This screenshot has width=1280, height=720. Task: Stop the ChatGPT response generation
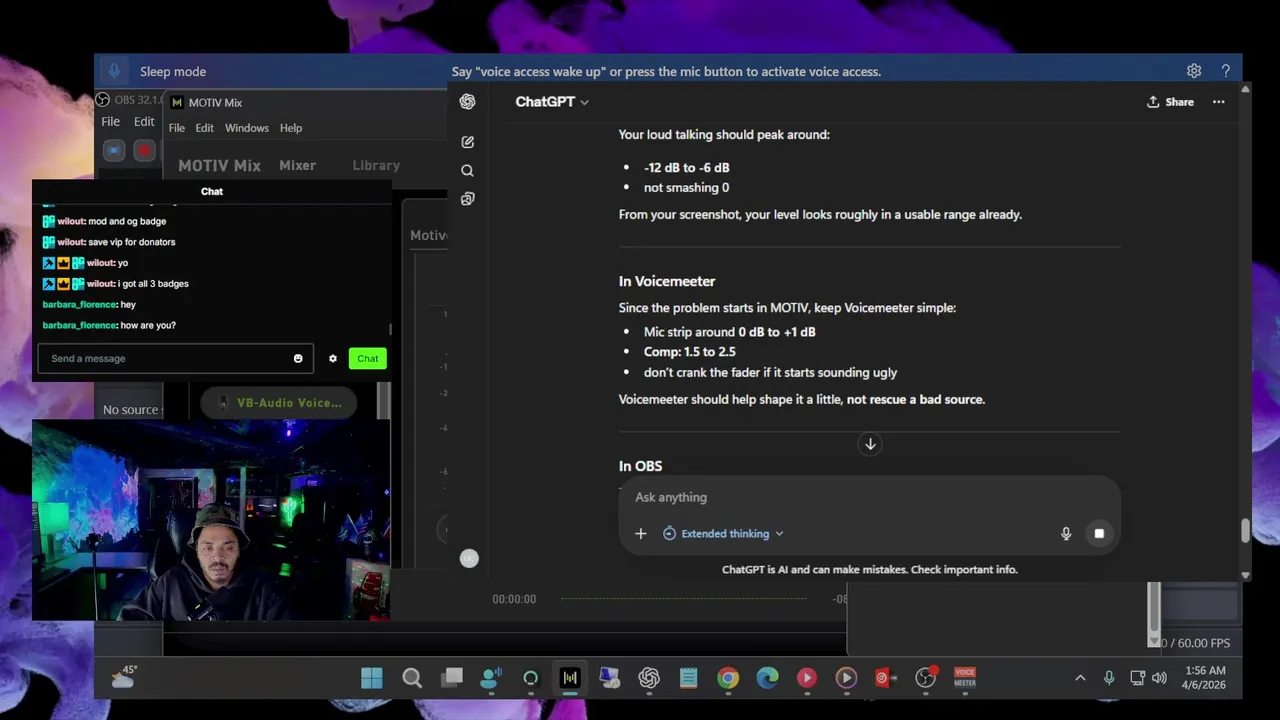coord(1099,534)
